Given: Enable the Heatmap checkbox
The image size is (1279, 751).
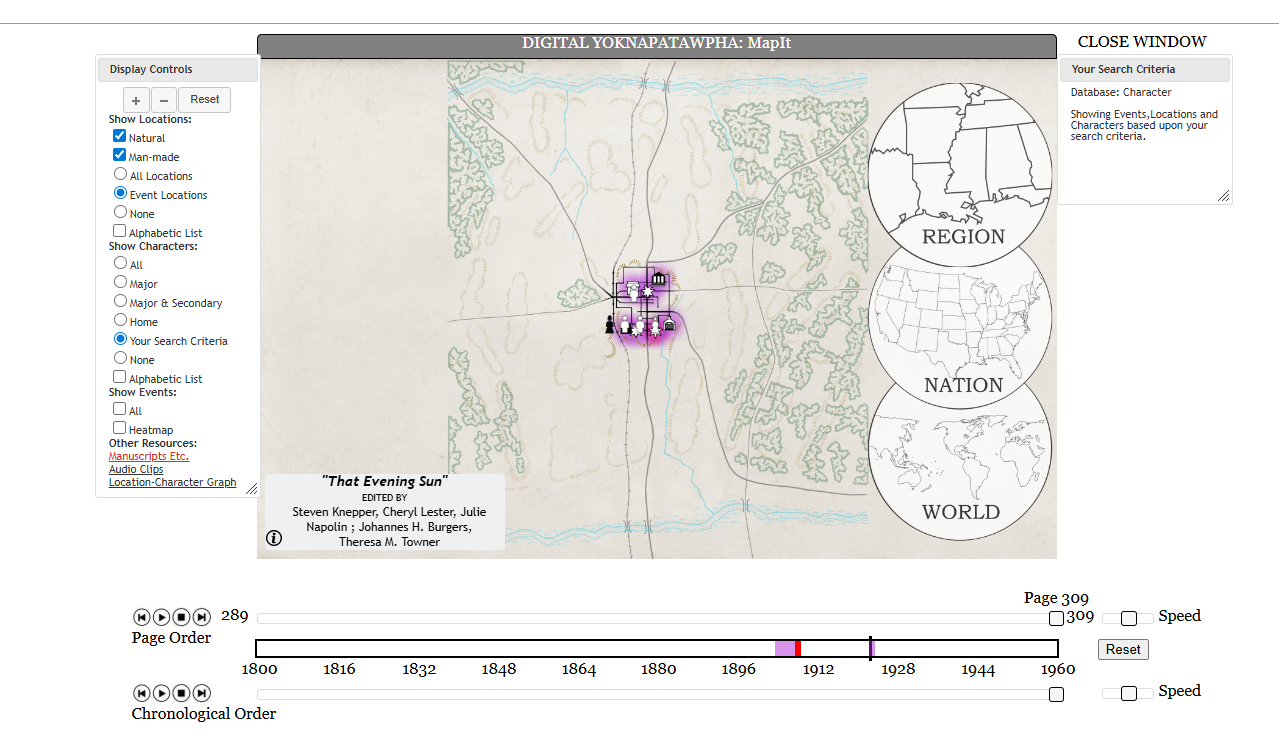Looking at the screenshot, I should coord(120,428).
